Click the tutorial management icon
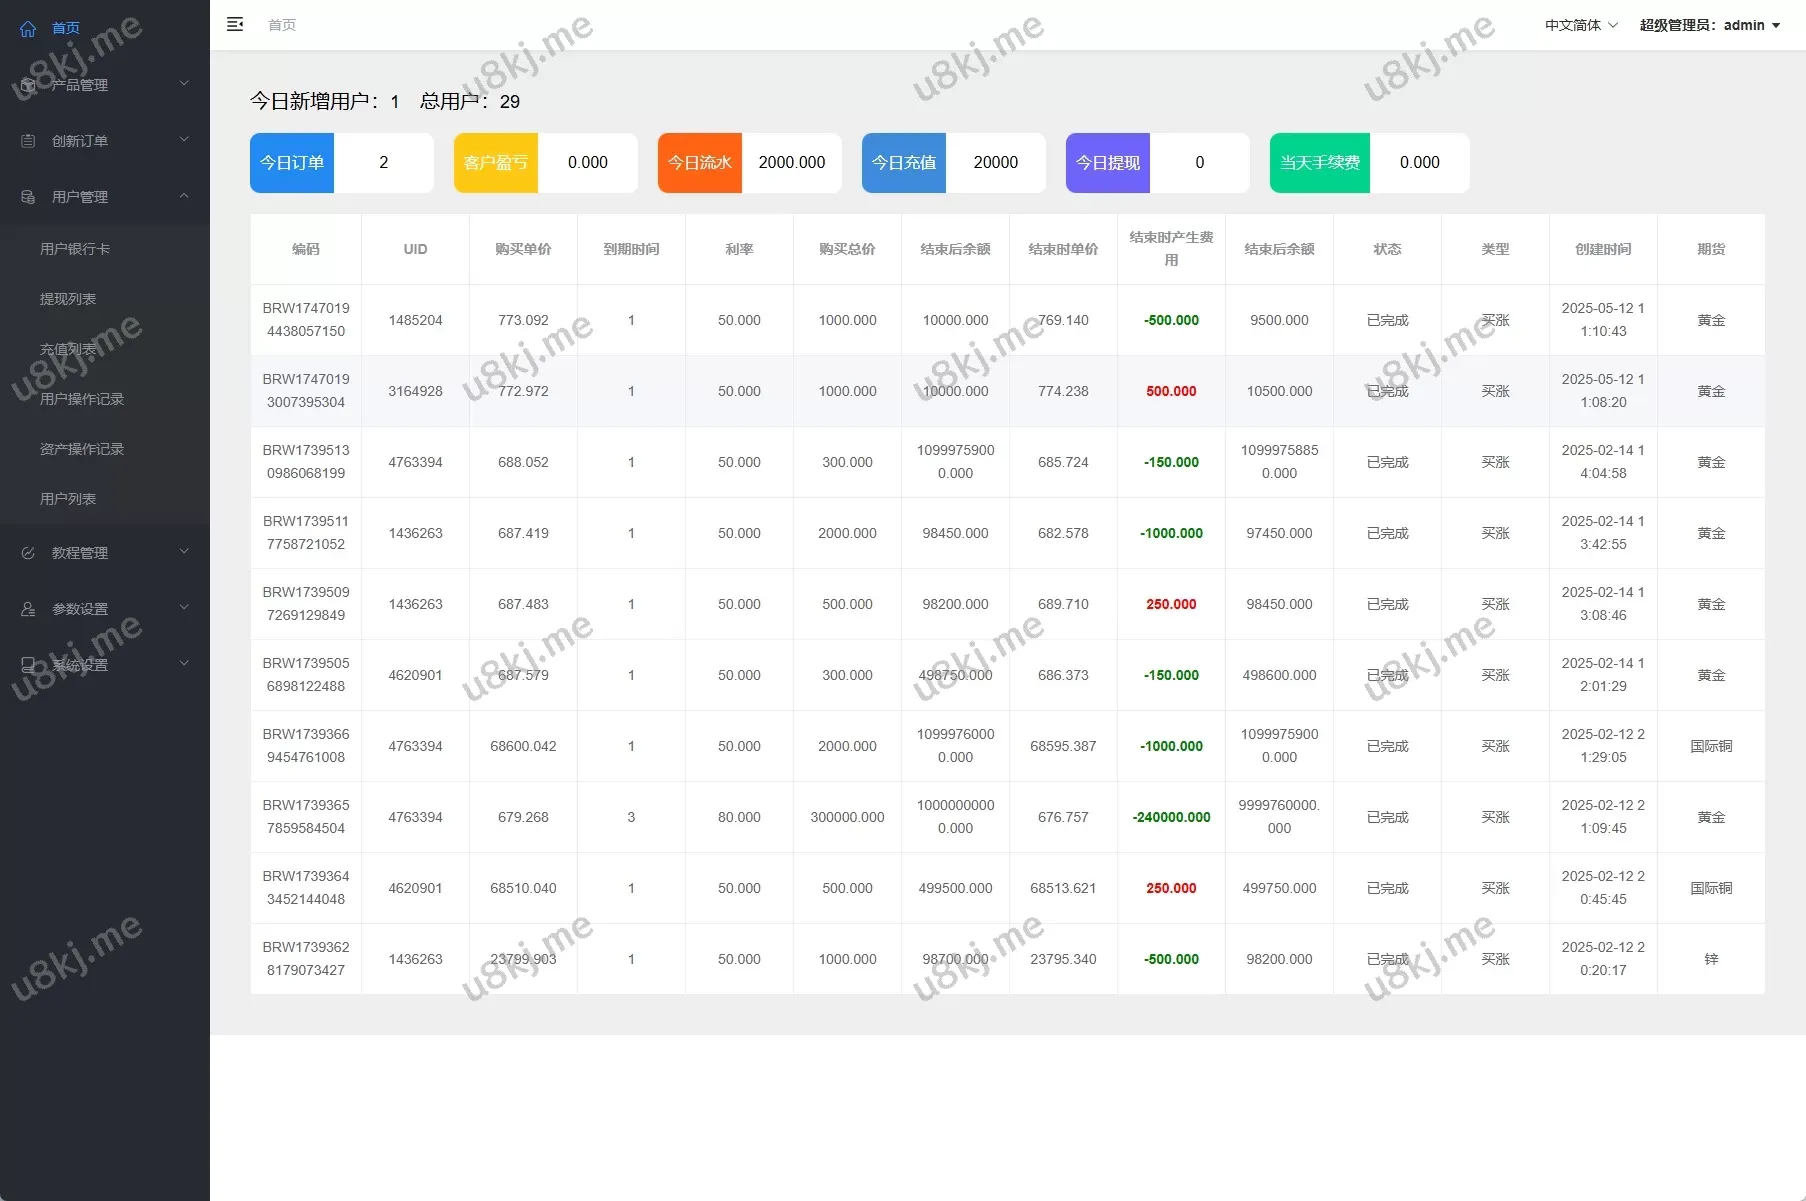 click(28, 553)
